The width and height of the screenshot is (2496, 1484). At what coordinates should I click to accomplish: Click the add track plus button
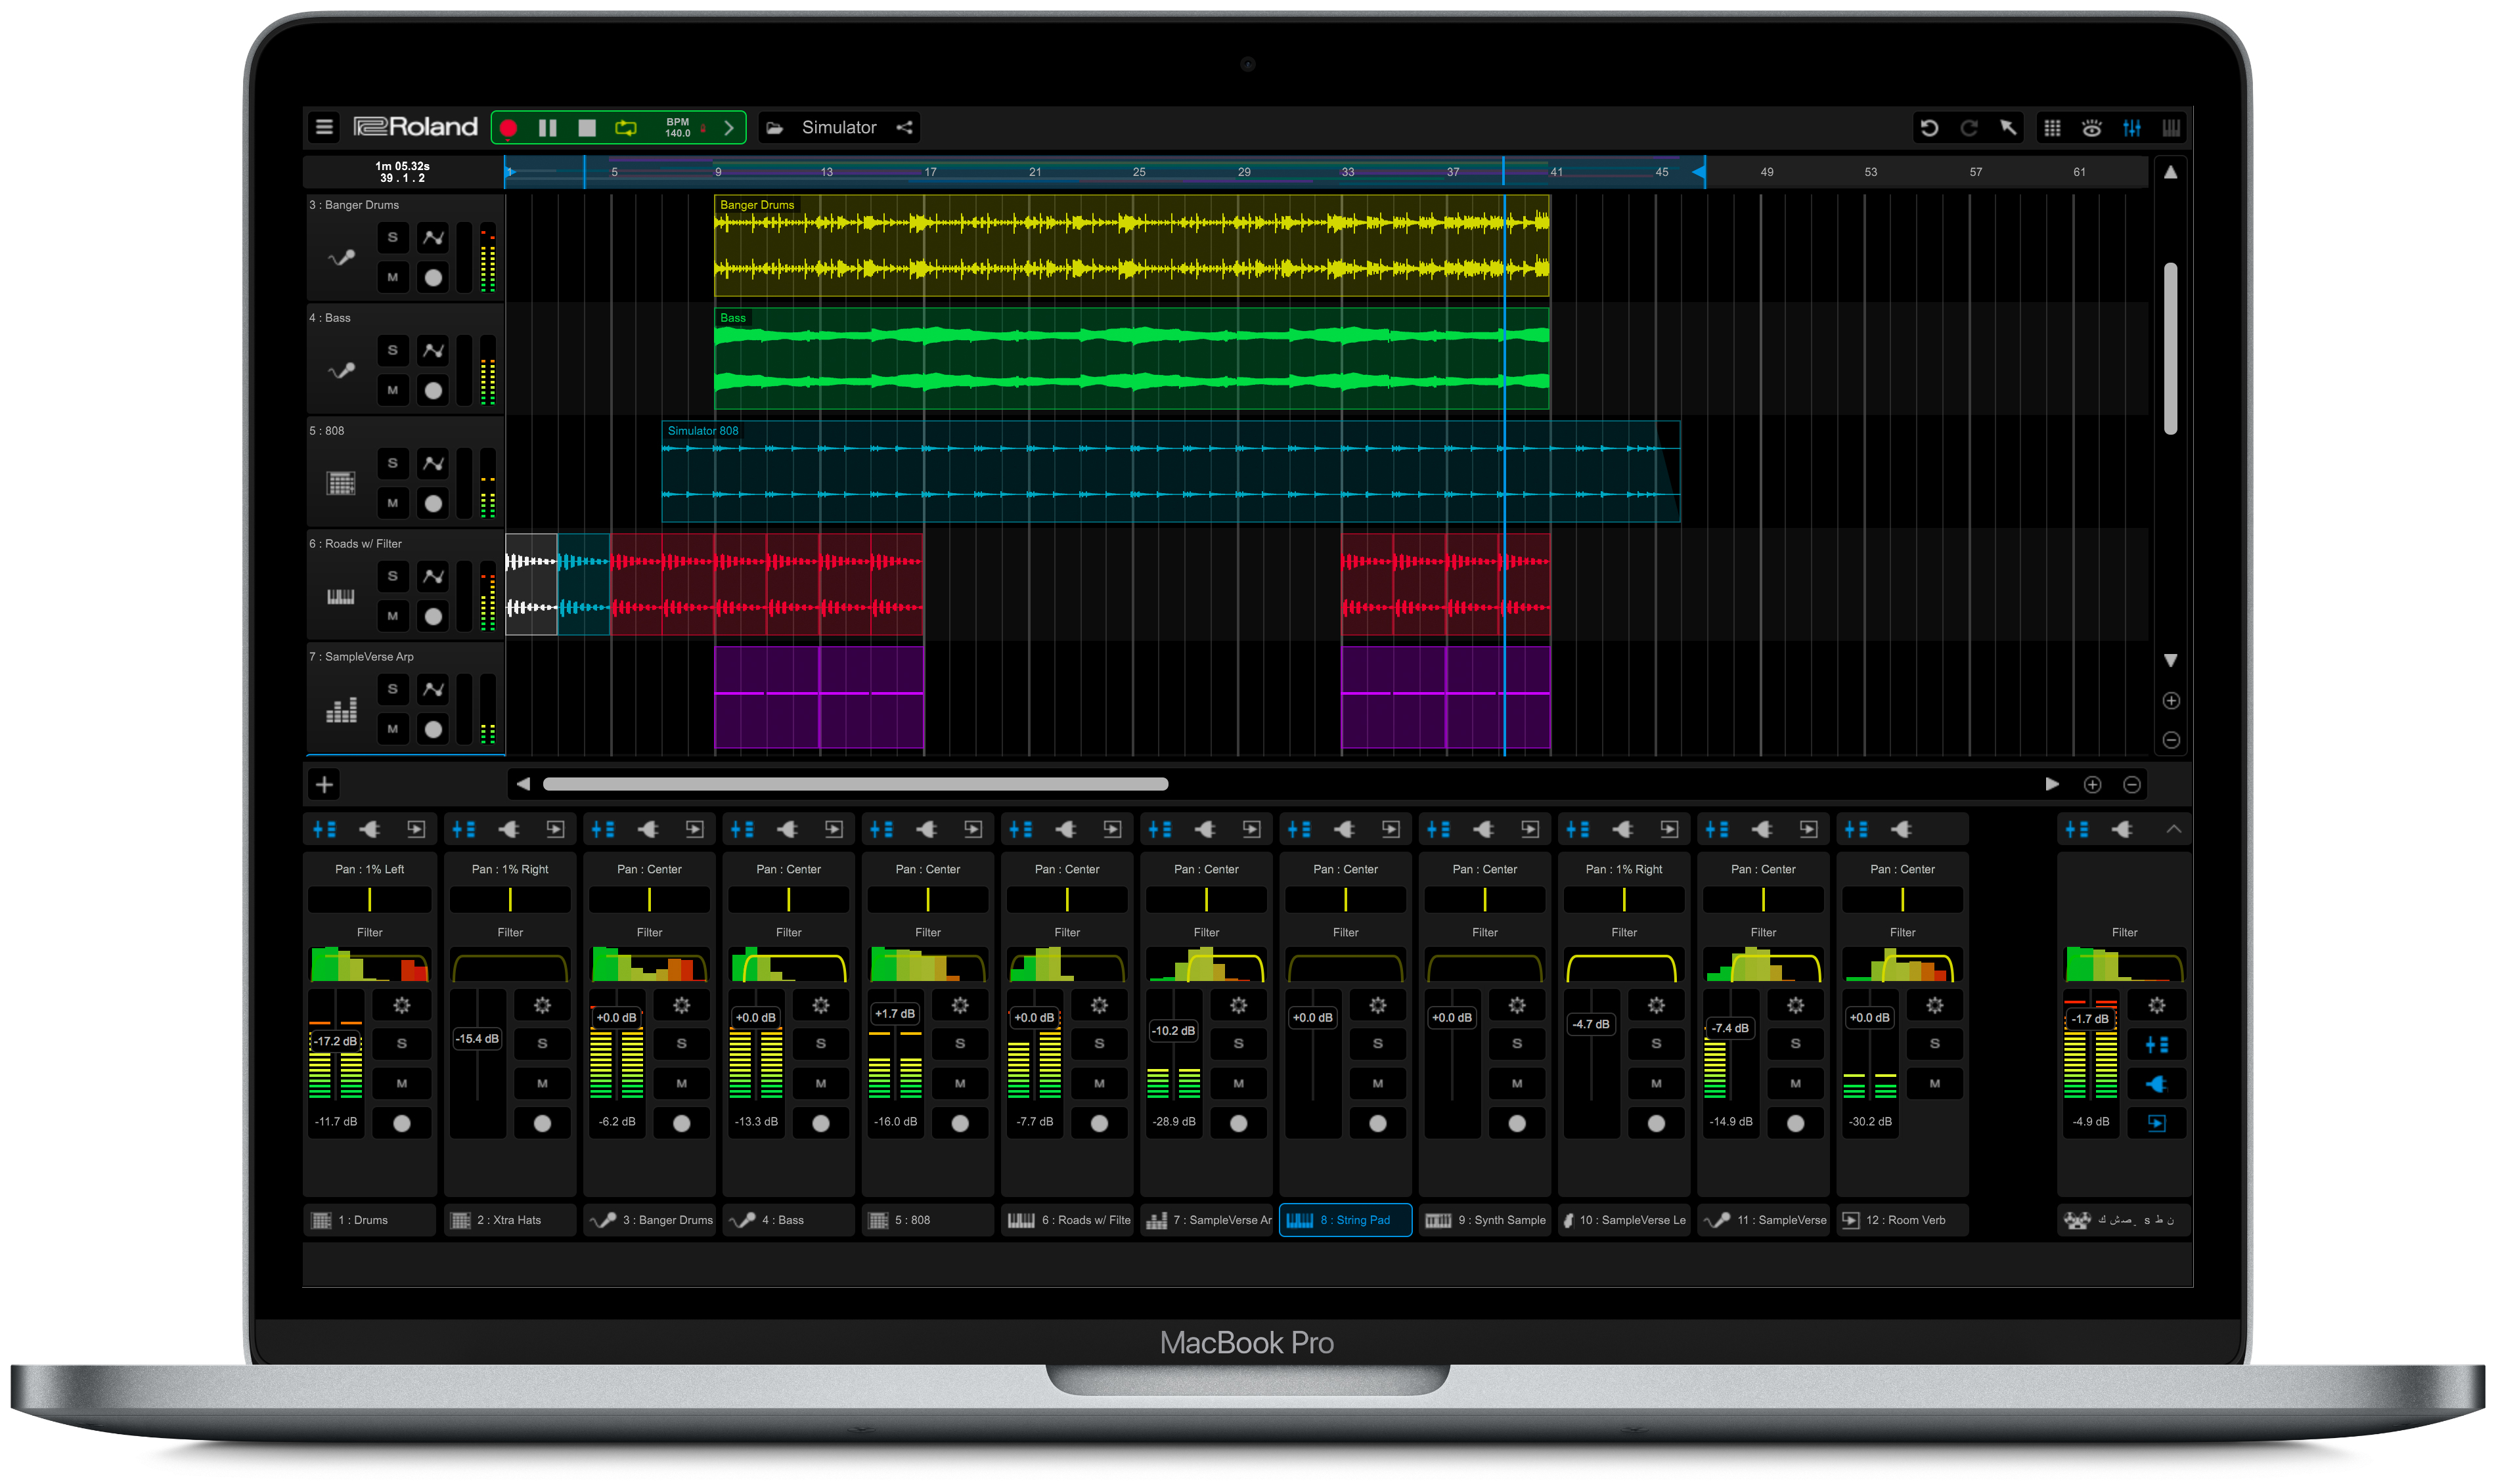[323, 784]
